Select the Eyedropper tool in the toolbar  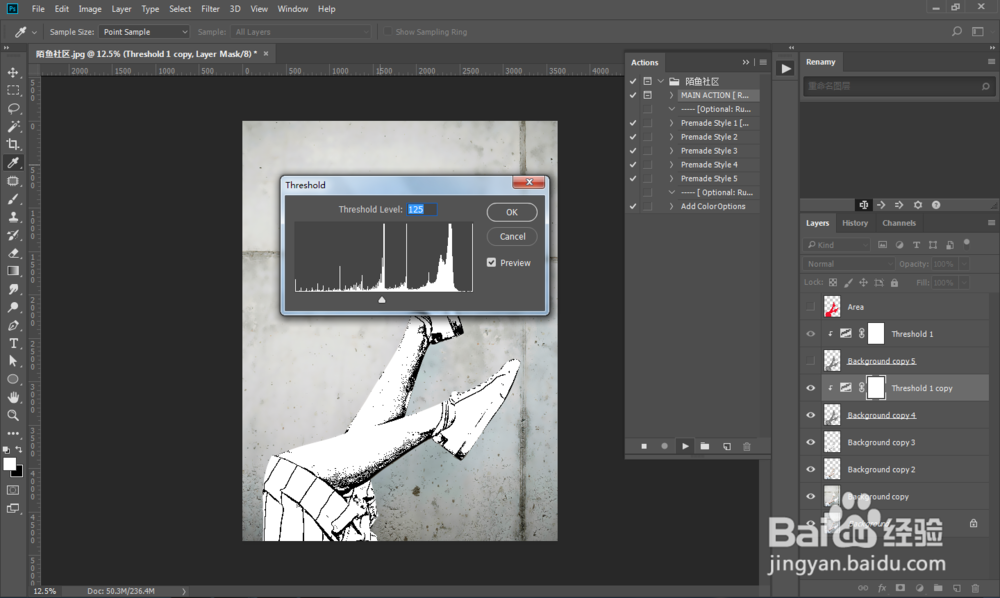13,163
